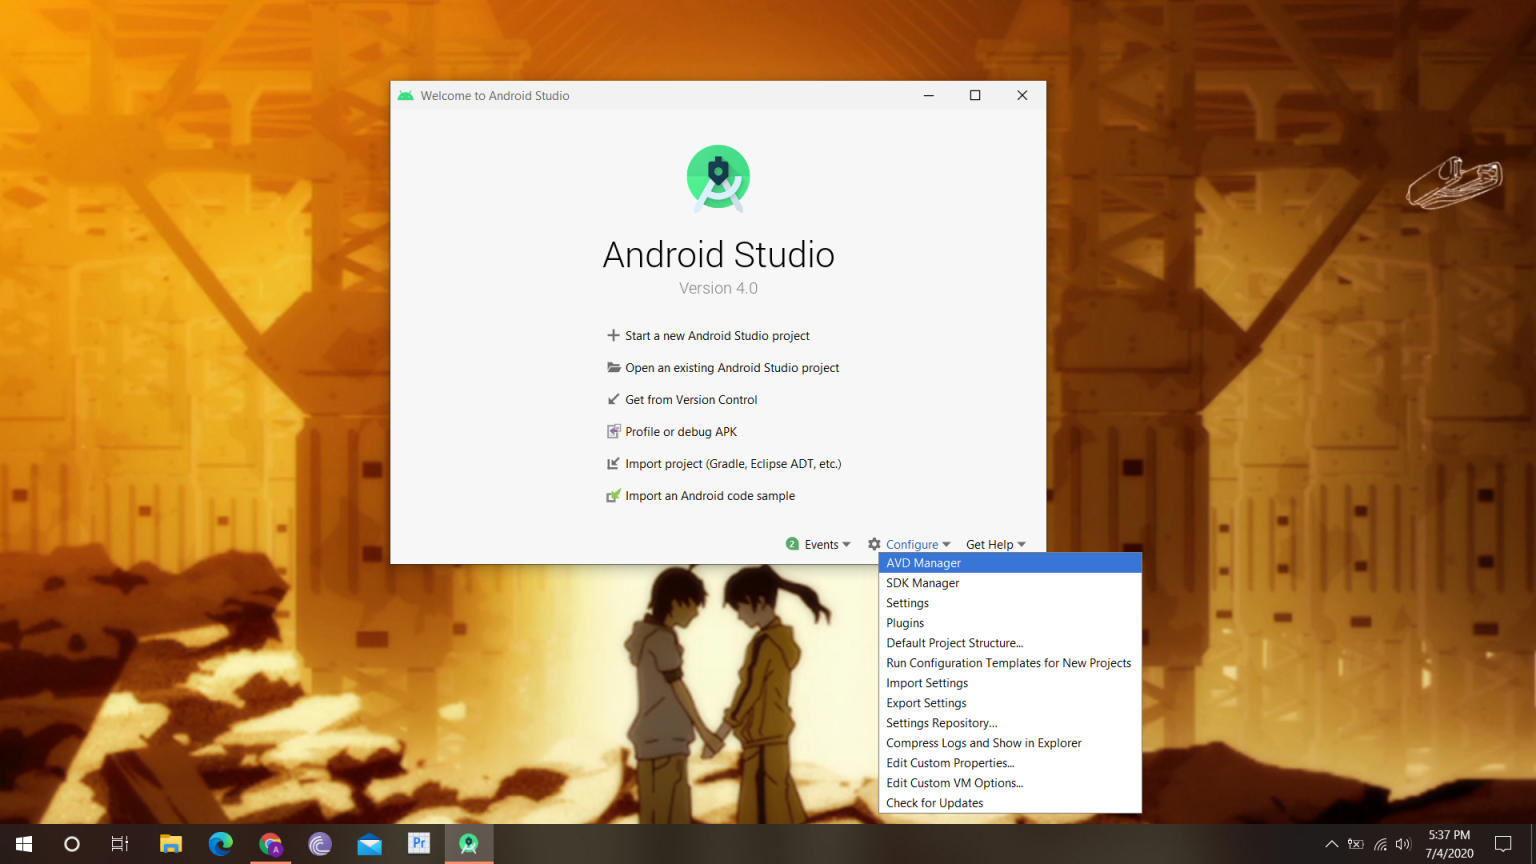Expand the Events dropdown arrow
This screenshot has height=864, width=1536.
(845, 544)
